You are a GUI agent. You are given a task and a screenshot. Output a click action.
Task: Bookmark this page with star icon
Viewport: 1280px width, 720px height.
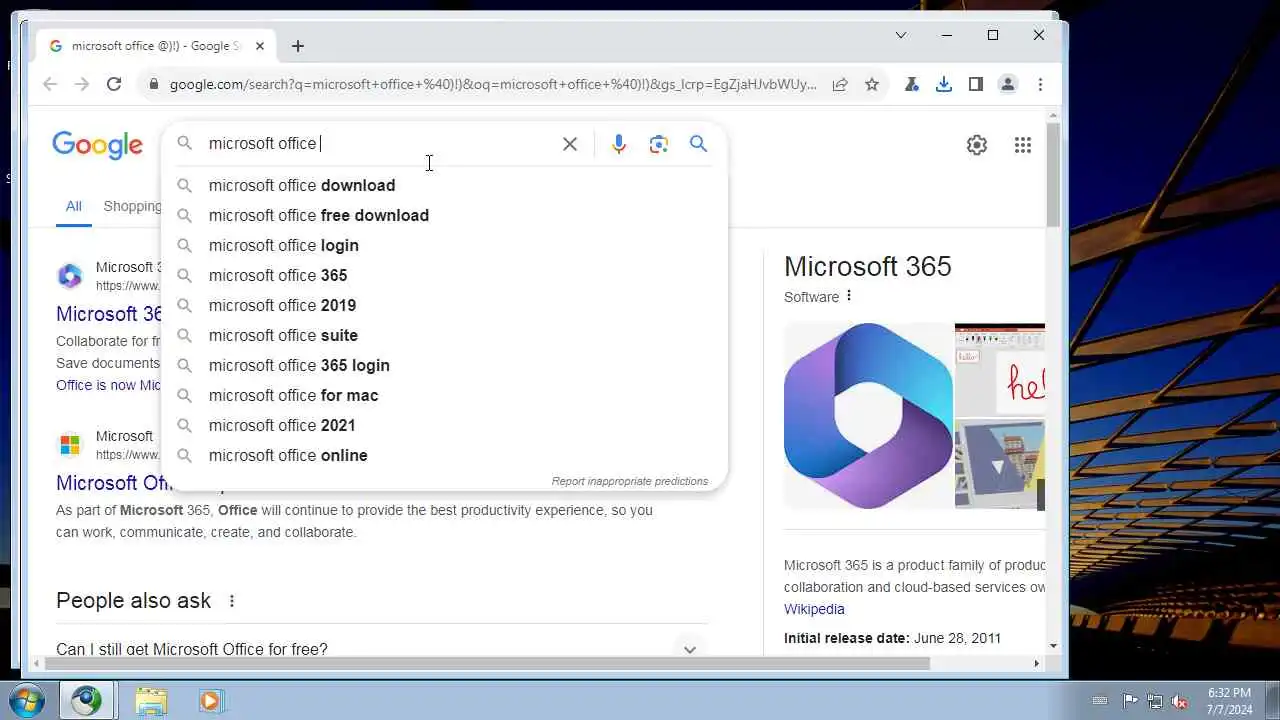872,84
